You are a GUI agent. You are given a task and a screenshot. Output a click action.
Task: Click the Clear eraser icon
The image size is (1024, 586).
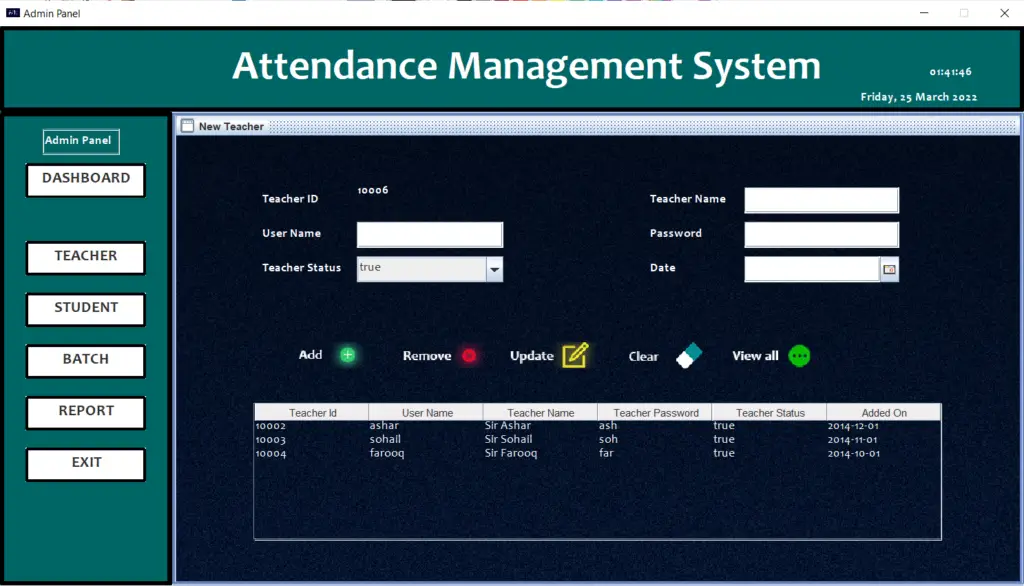pyautogui.click(x=689, y=355)
